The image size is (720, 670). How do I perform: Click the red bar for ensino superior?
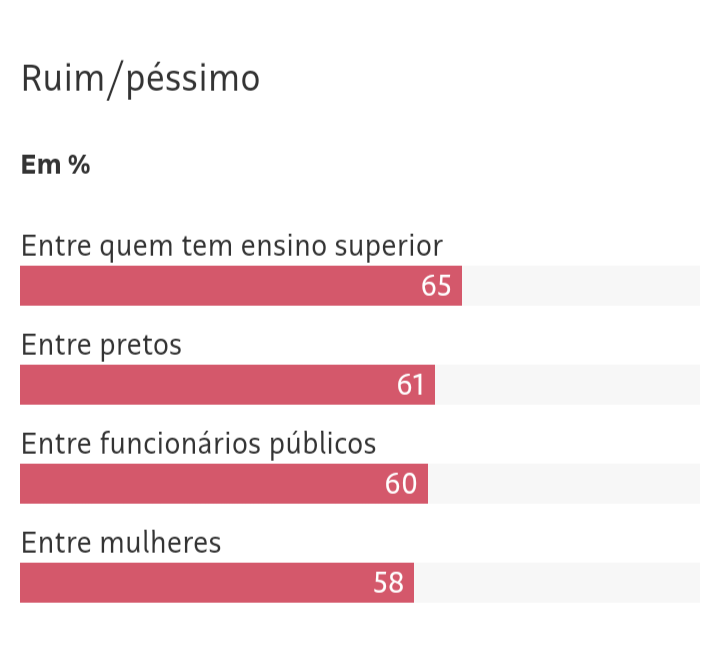pyautogui.click(x=220, y=286)
